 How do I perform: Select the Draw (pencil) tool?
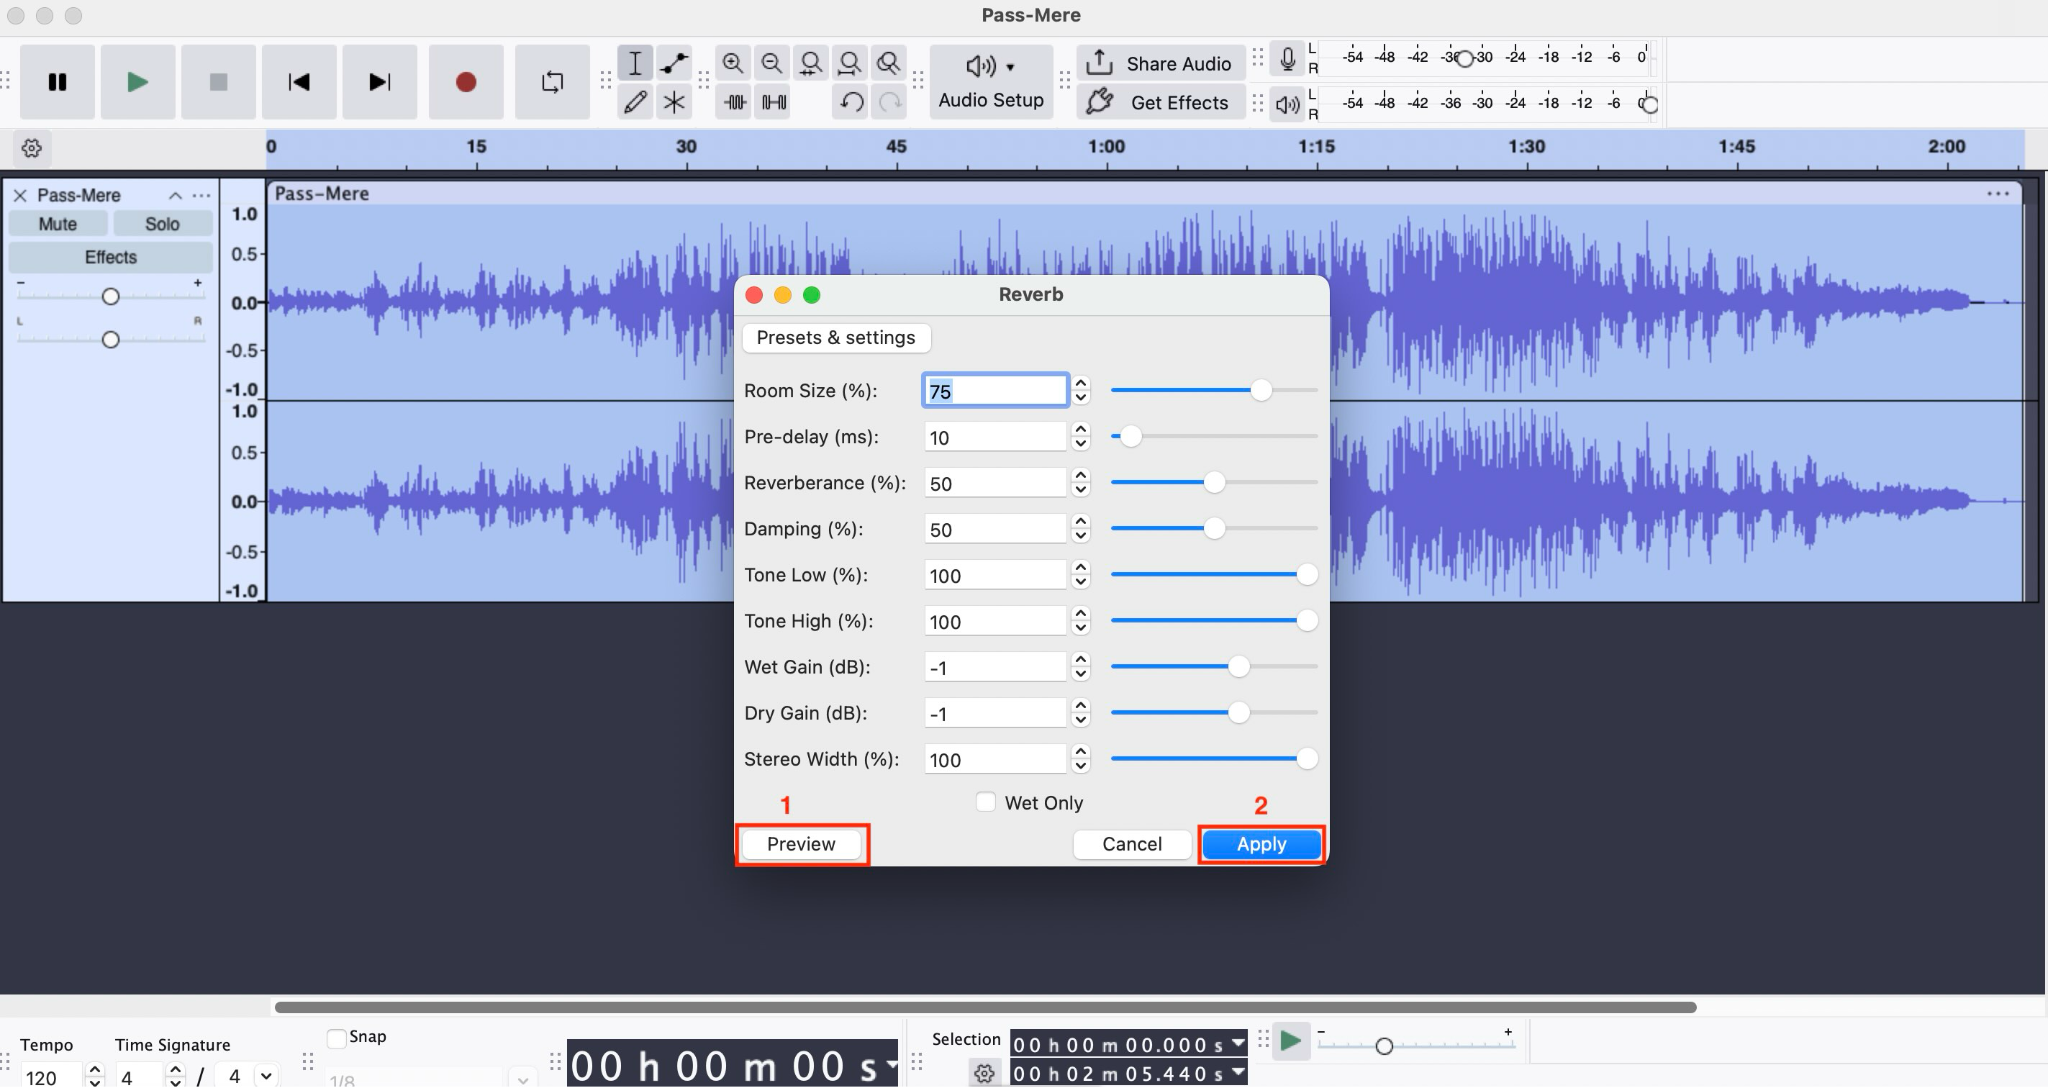click(x=635, y=102)
